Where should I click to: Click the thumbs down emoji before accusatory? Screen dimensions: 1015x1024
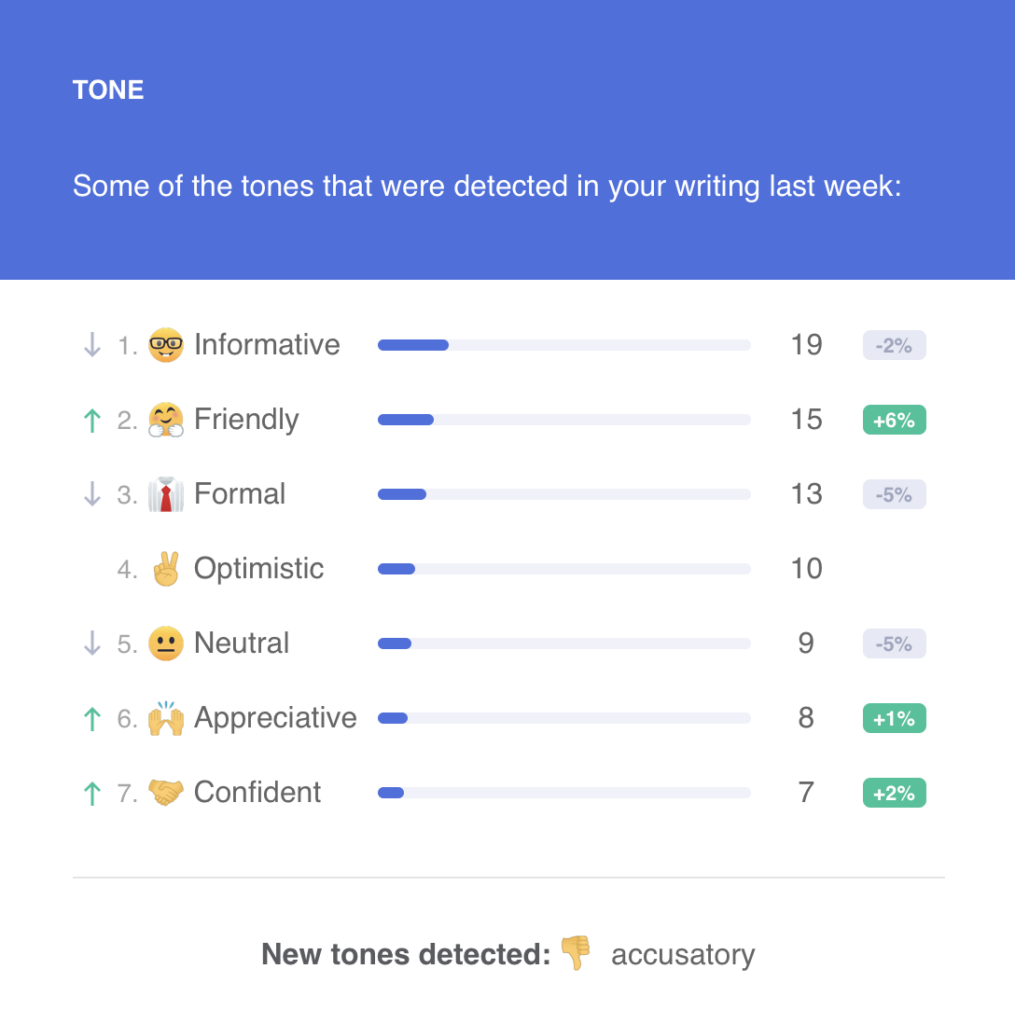575,953
